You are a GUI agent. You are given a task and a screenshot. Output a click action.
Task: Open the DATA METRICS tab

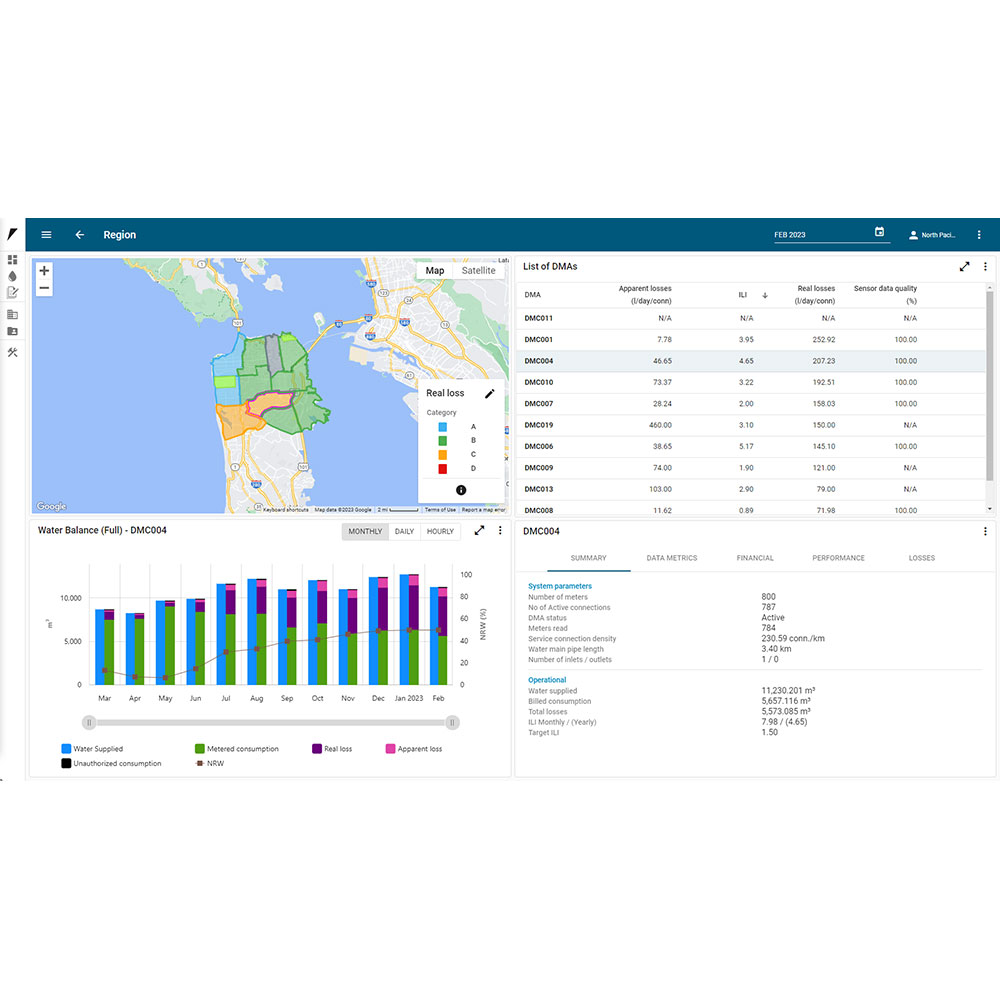[672, 558]
